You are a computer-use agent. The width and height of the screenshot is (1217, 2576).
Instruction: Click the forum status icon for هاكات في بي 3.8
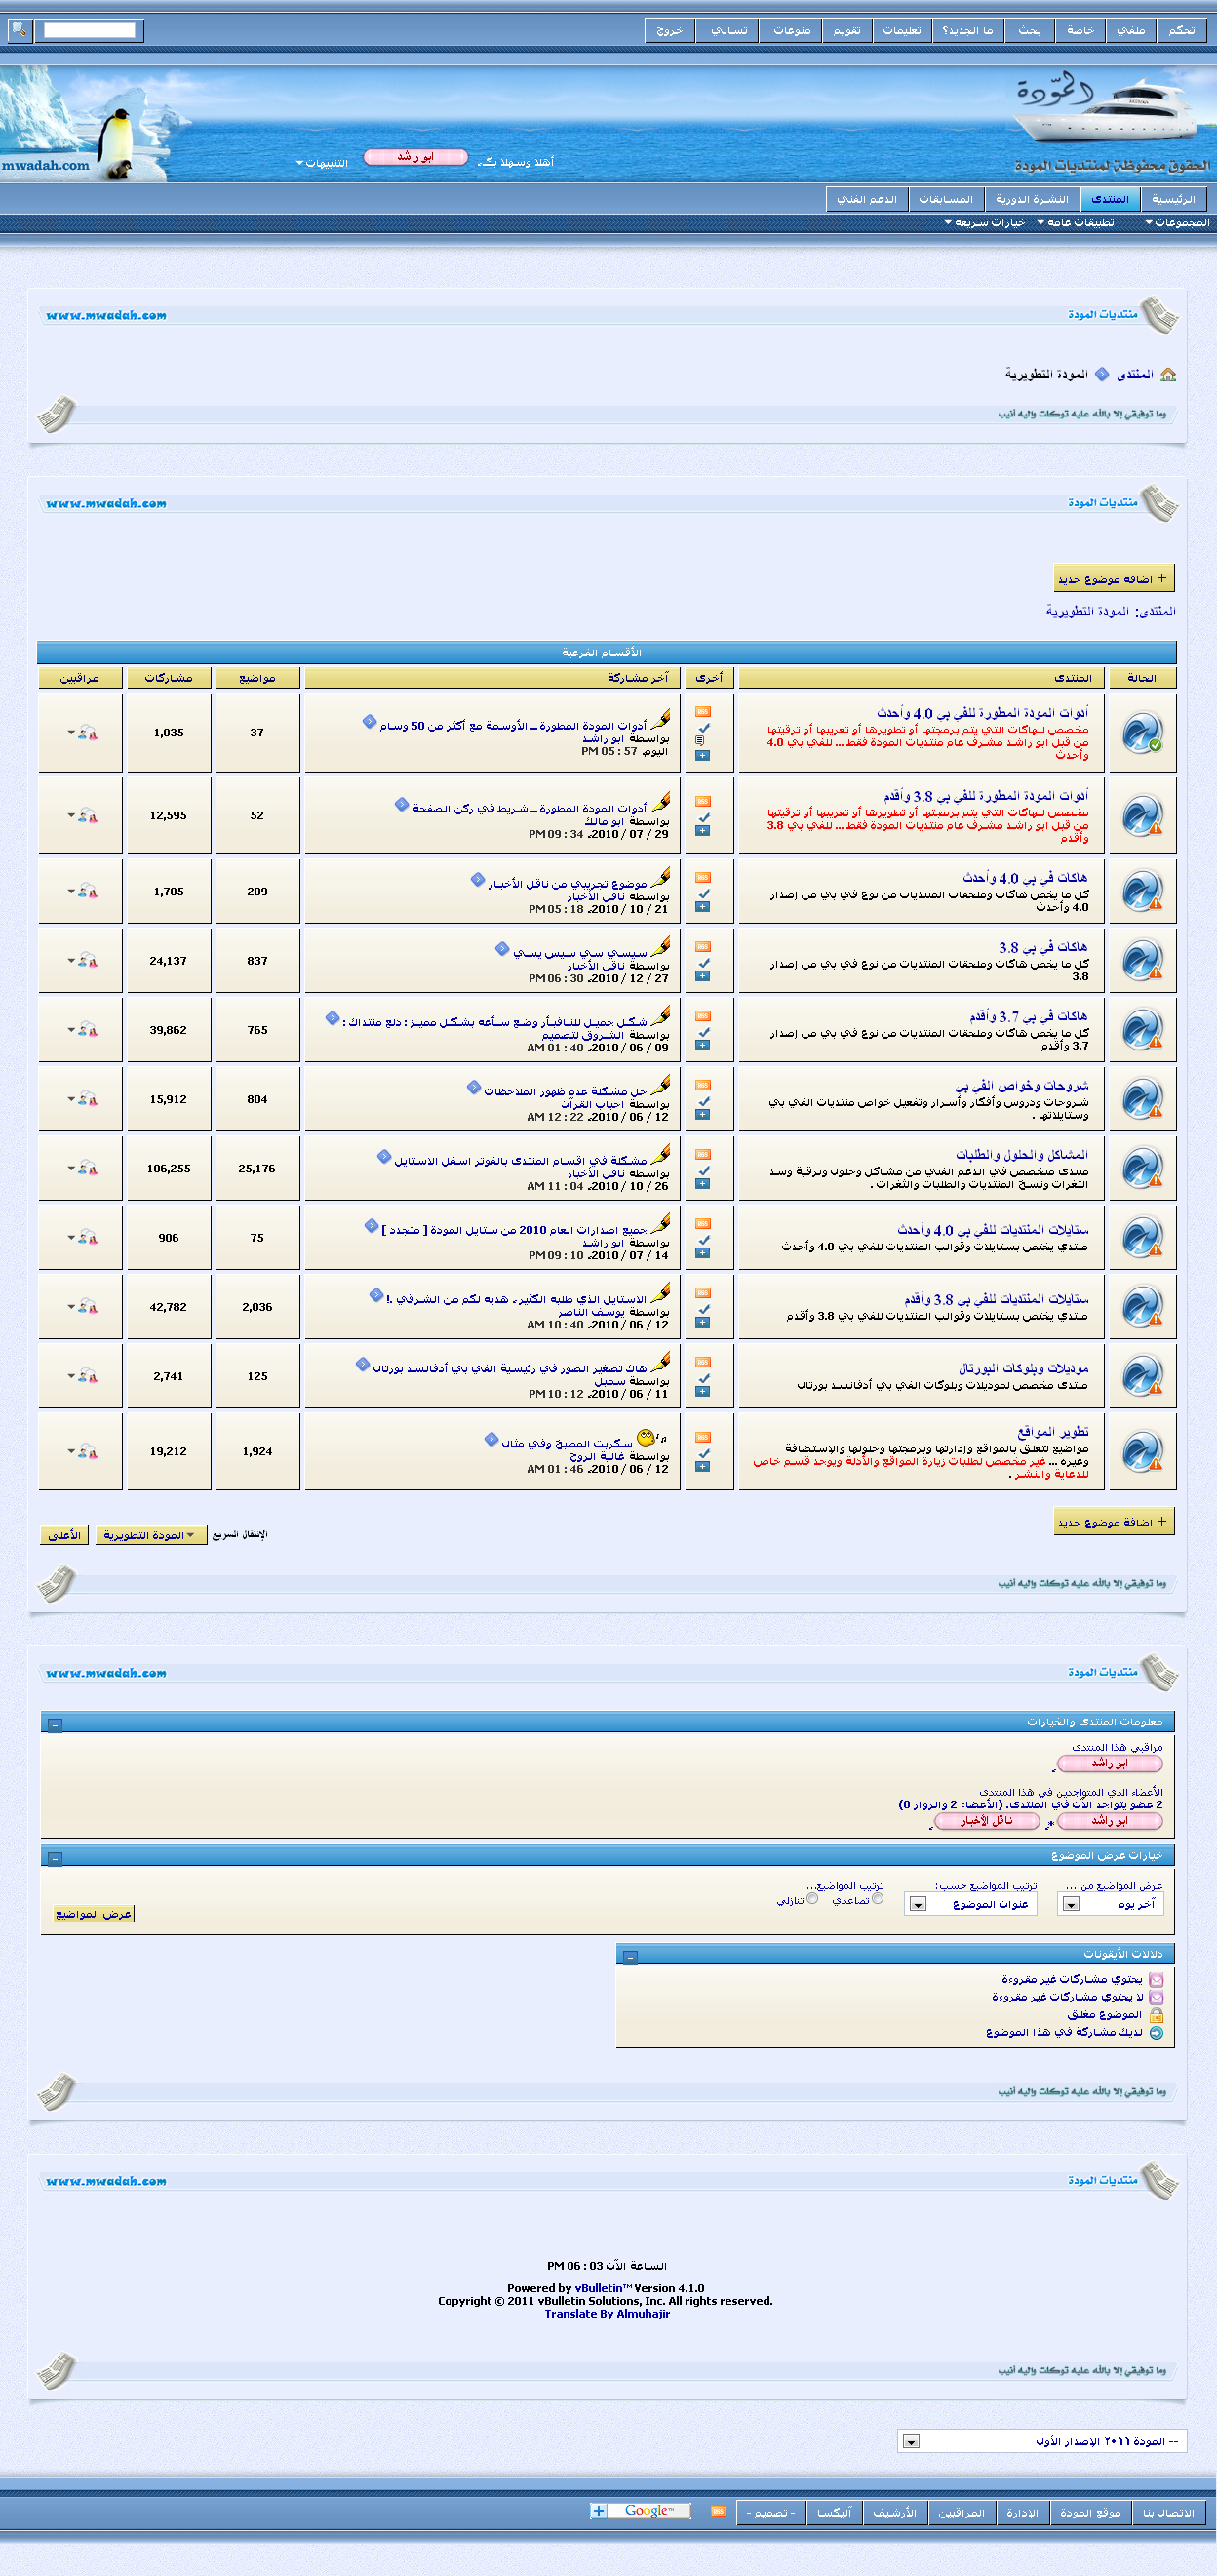1141,961
